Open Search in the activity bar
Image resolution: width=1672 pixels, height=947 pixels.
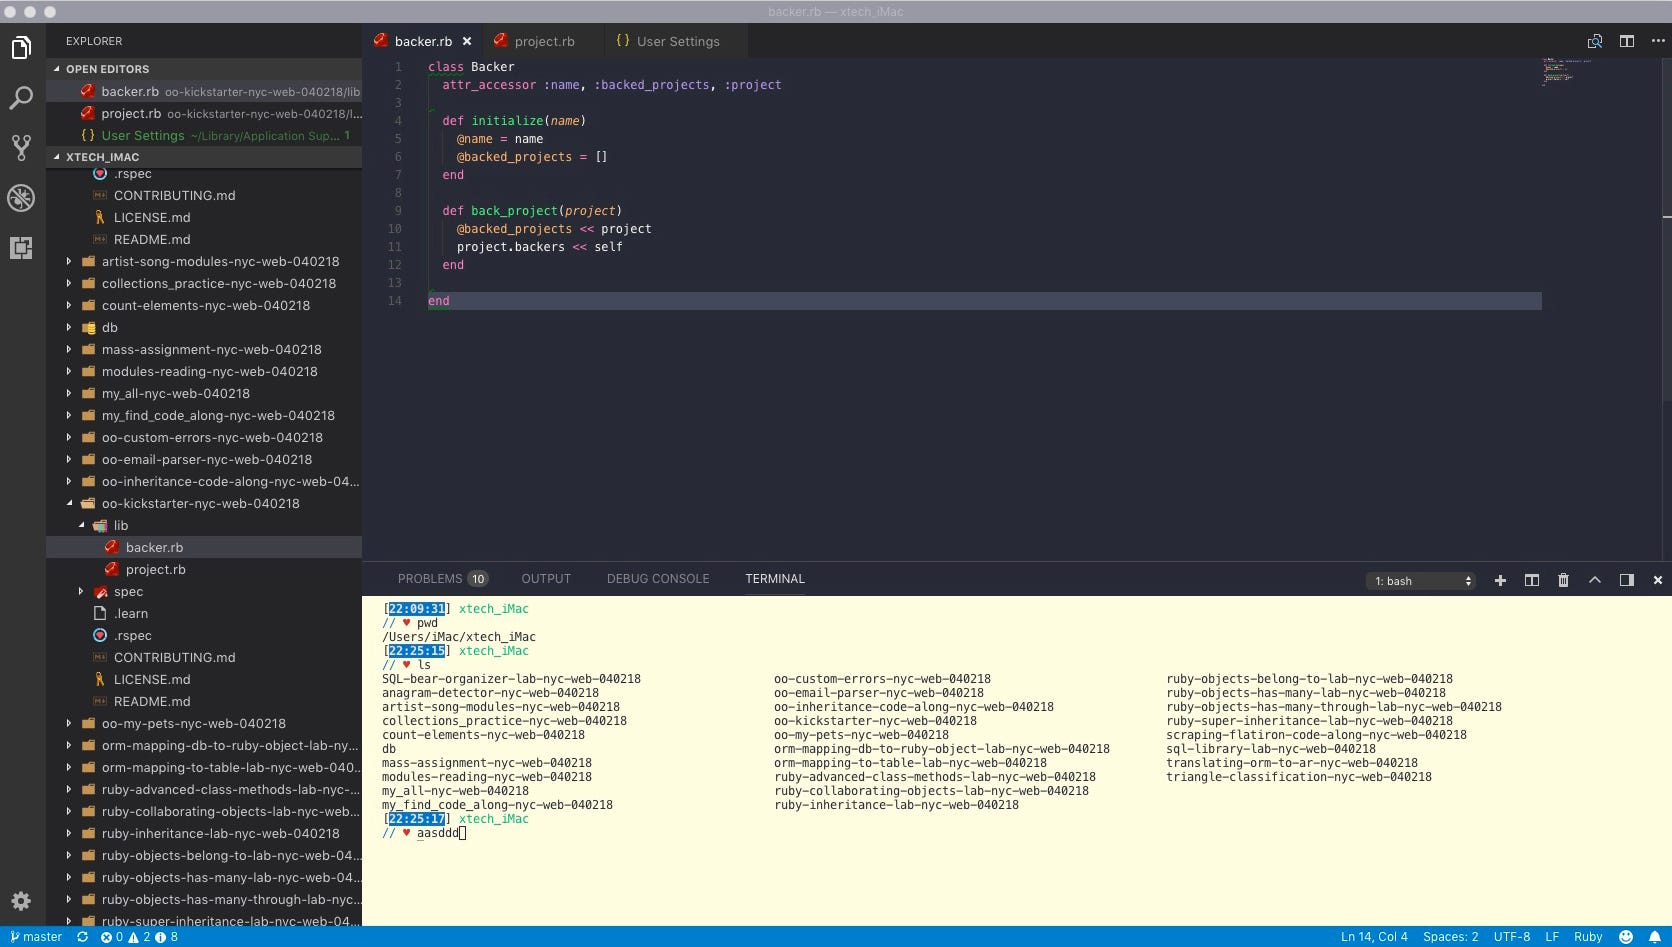pos(21,98)
